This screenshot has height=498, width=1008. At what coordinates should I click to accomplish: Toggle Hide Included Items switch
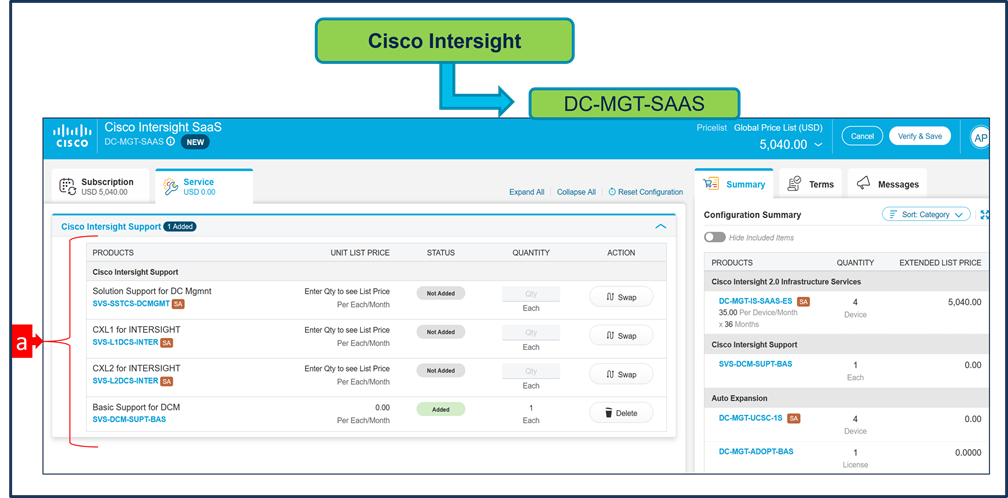point(714,237)
